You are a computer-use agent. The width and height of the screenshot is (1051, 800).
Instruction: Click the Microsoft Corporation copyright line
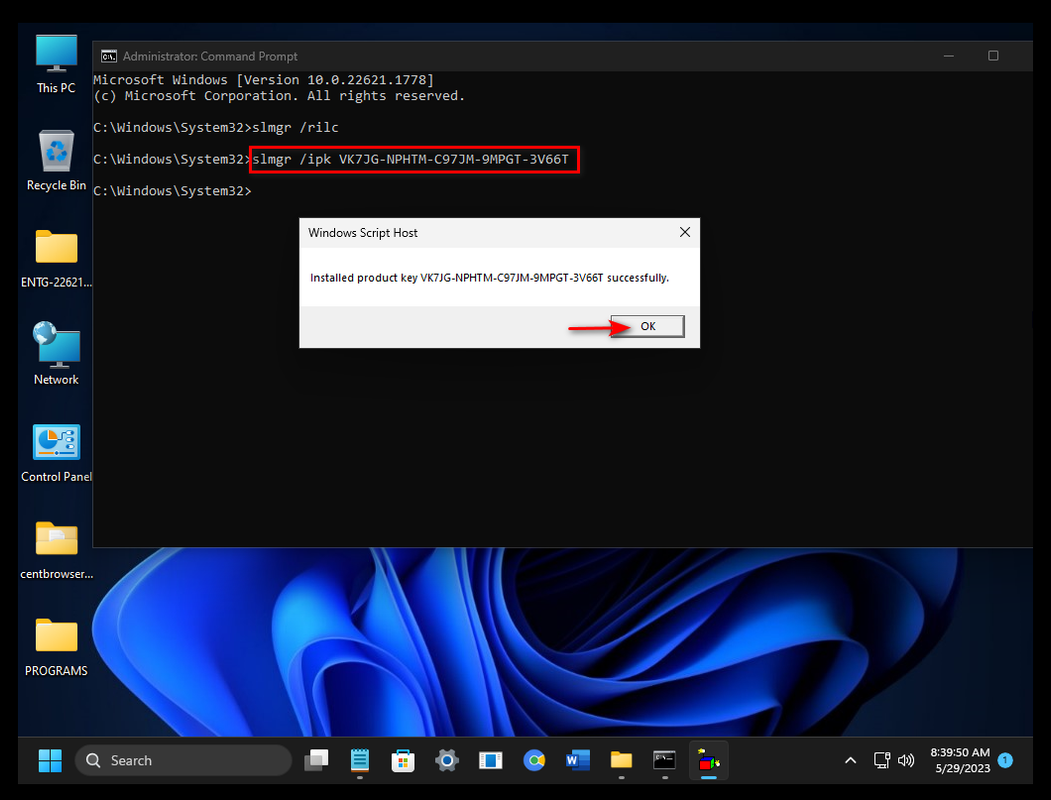[x=279, y=96]
